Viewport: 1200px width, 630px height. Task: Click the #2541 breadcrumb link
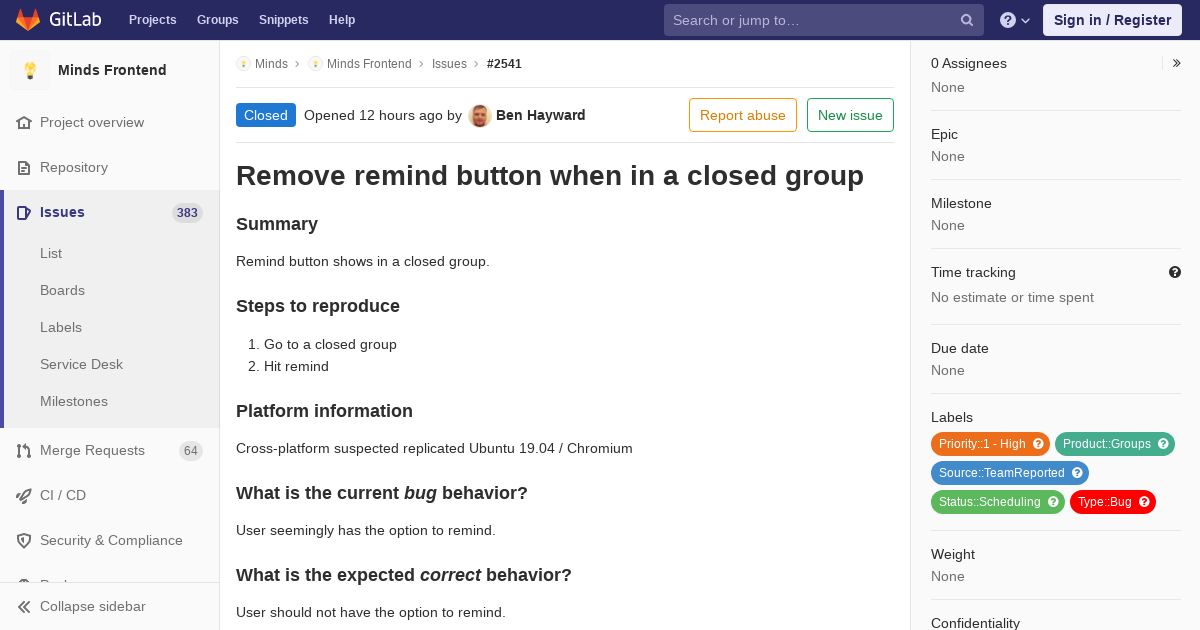[504, 64]
